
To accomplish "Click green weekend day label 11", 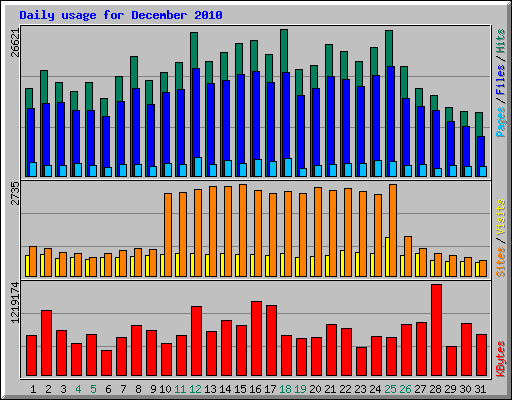I will (180, 389).
